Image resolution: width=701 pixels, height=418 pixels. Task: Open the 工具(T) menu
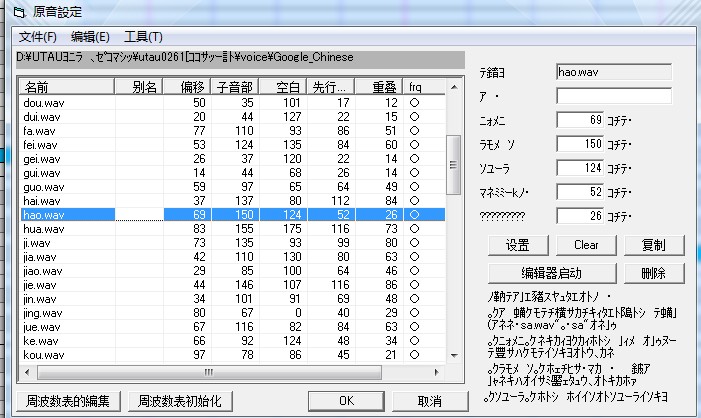143,37
